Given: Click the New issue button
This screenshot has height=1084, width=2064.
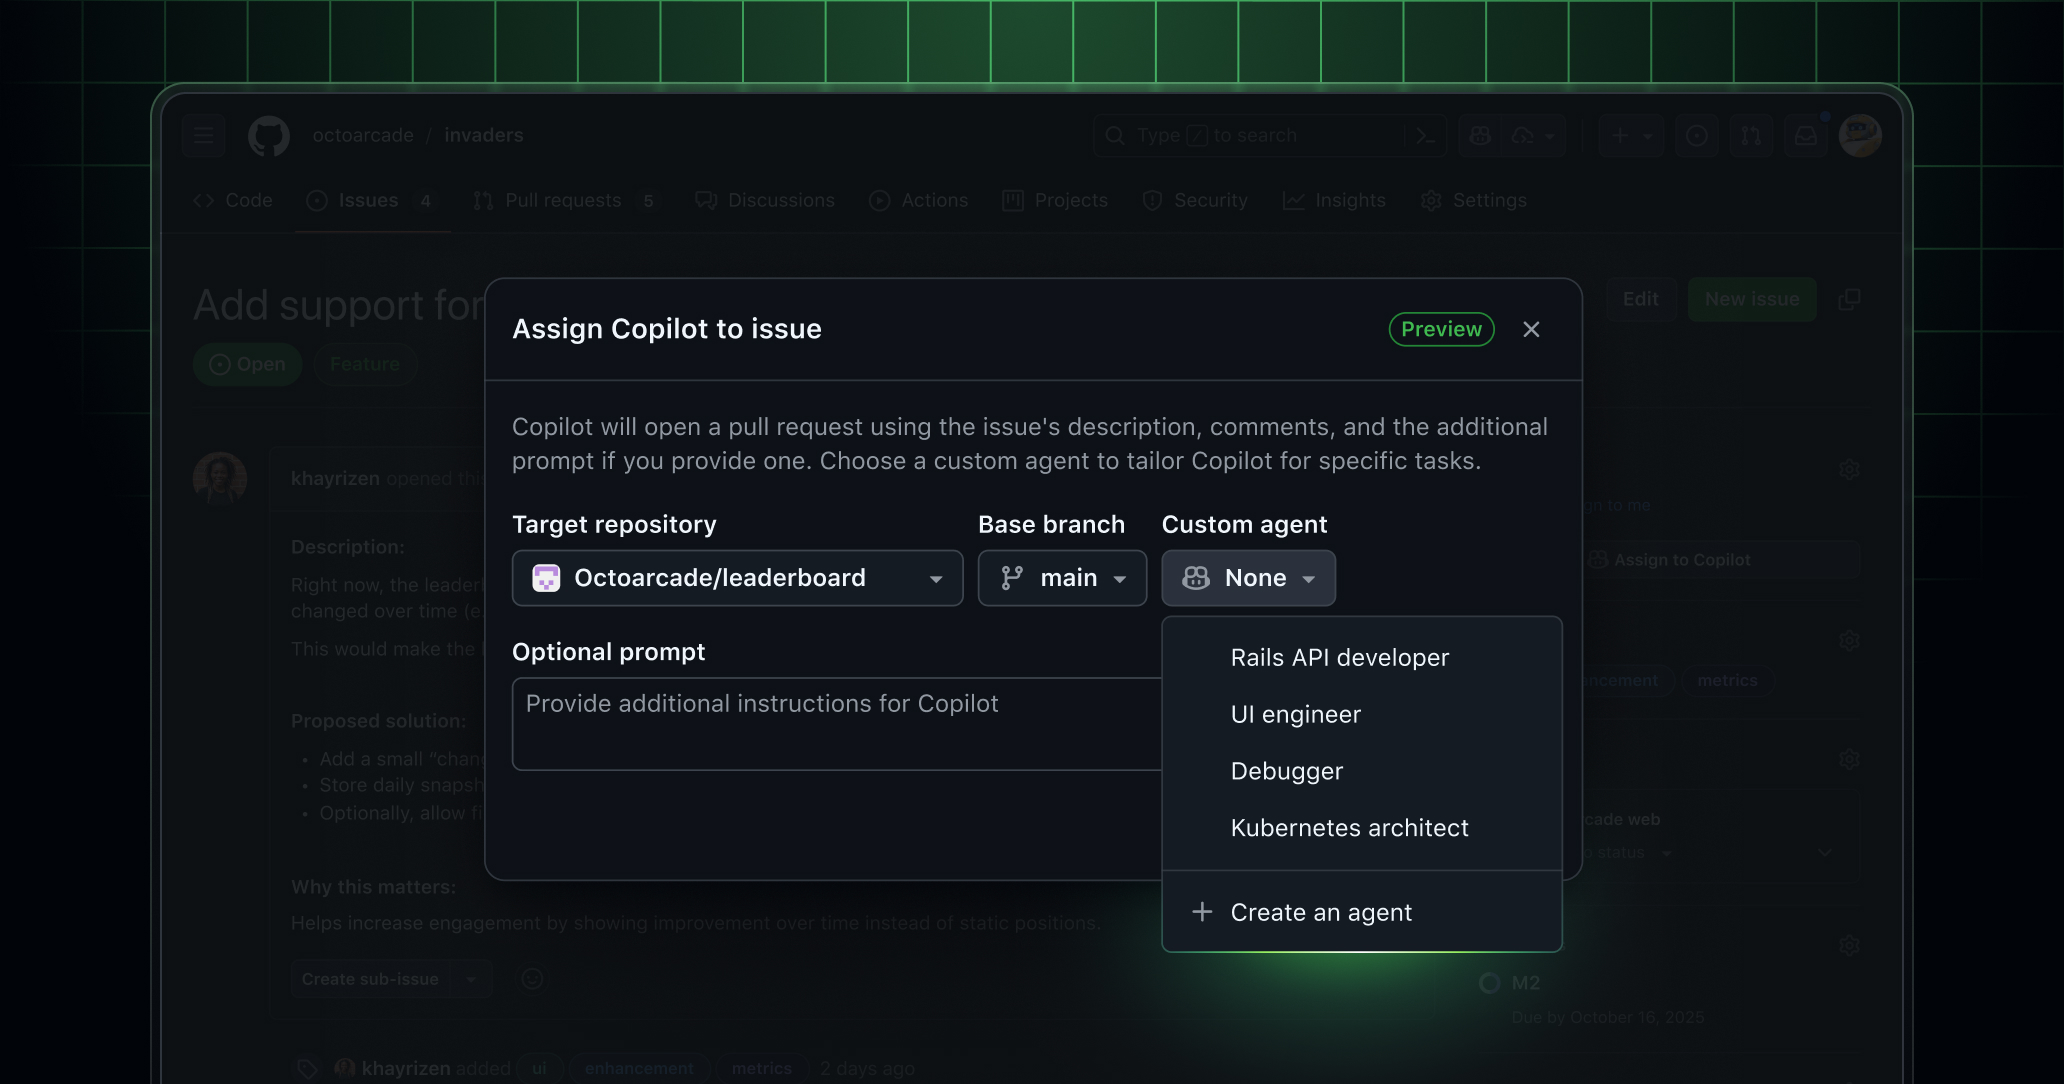Looking at the screenshot, I should (x=1751, y=298).
